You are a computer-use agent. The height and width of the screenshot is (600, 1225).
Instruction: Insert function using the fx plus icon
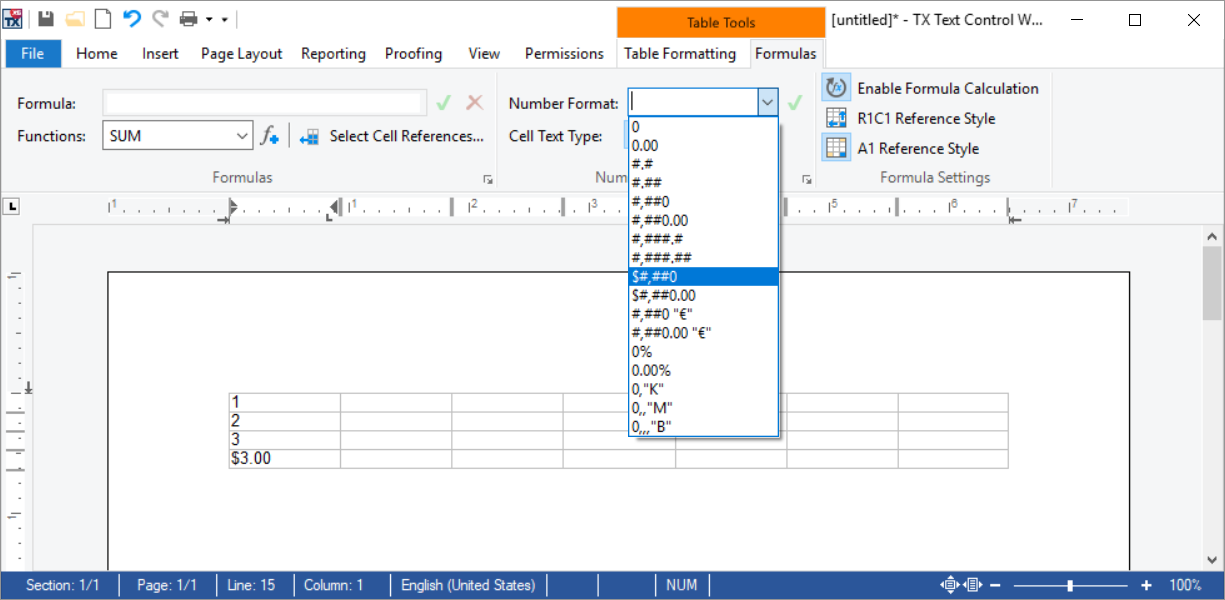pyautogui.click(x=270, y=136)
